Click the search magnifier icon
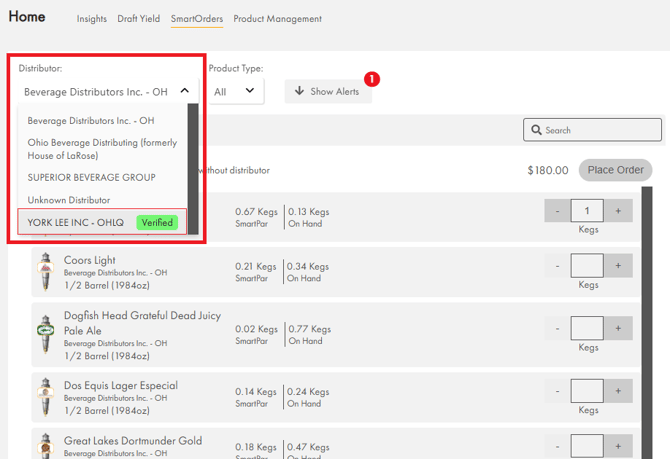The width and height of the screenshot is (670, 459). tap(537, 130)
